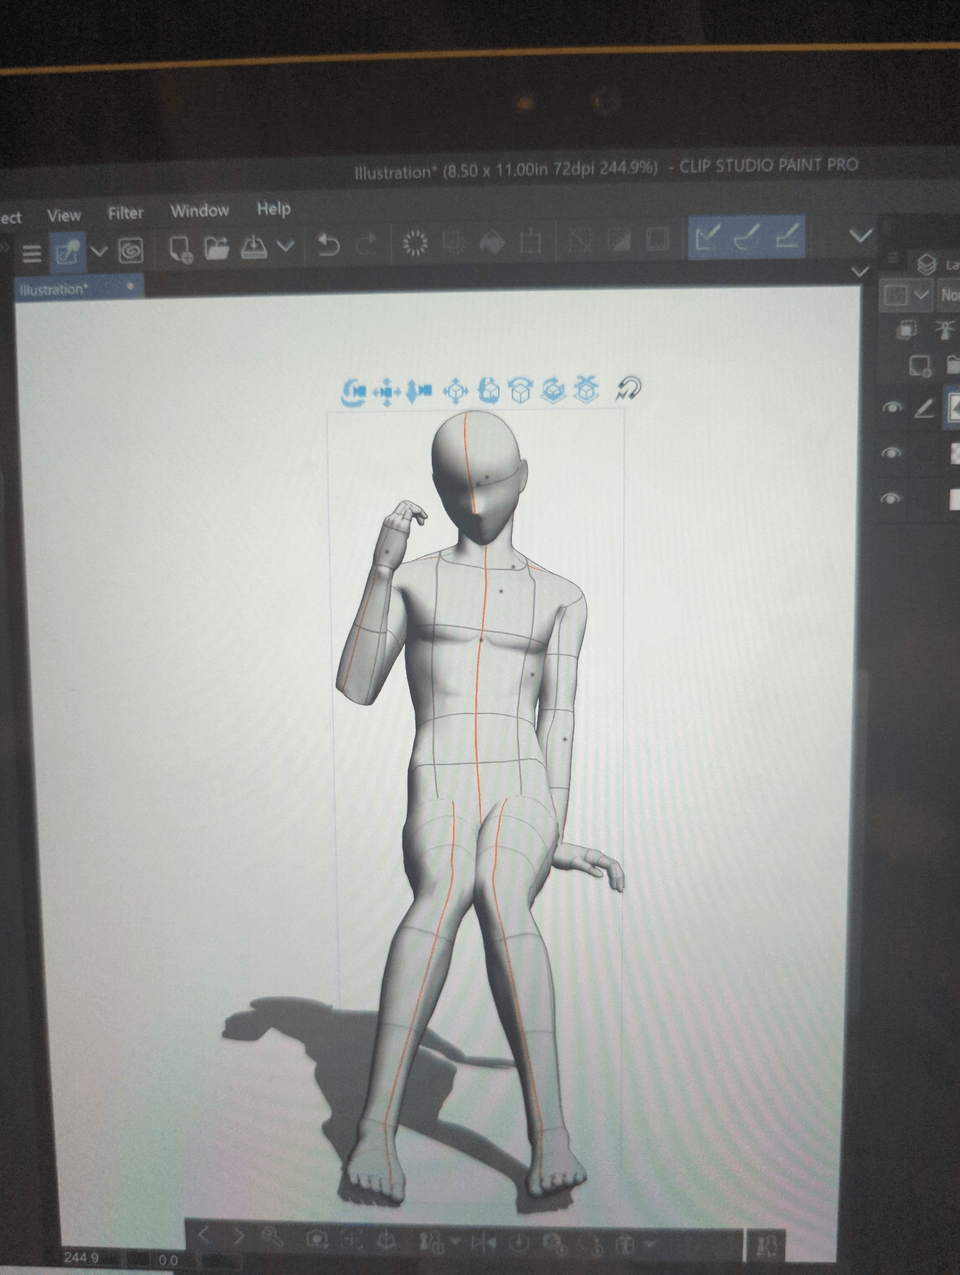Hide the top layer using its eye toggle
The image size is (960, 1275).
(x=892, y=408)
